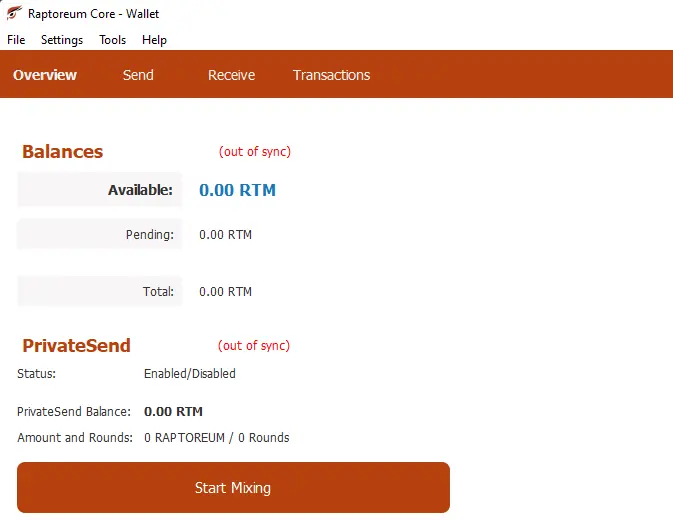Select the Total 0.00 RTM value
Image resolution: width=673 pixels, height=520 pixels.
[225, 292]
